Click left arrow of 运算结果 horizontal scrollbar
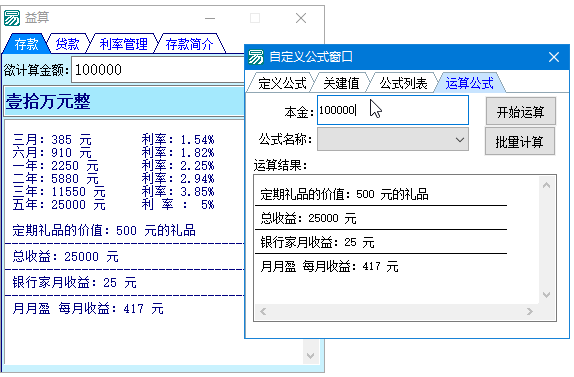Screen dimensions: 574x377 263,311
